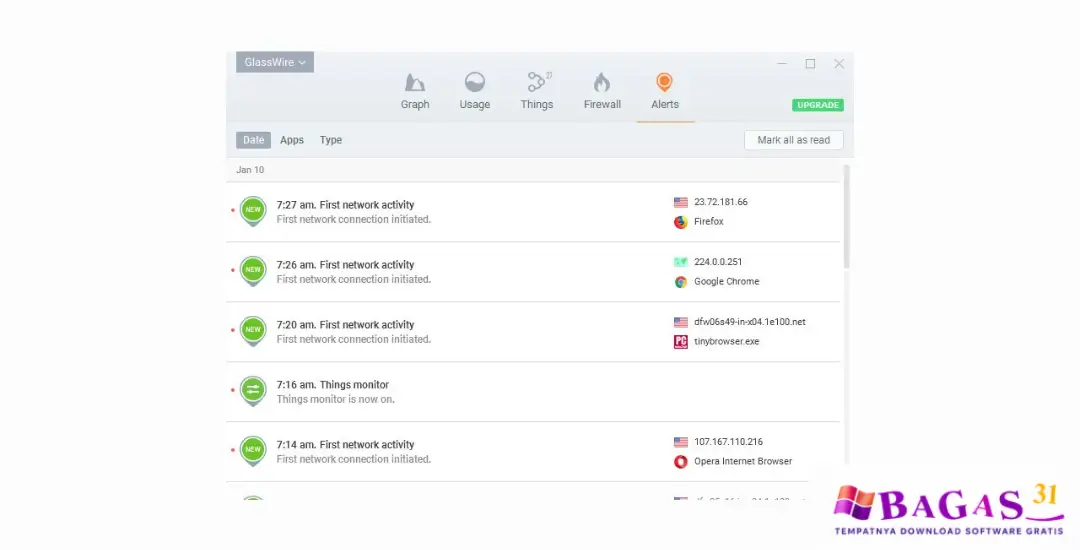Sort alerts by Apps

[291, 140]
